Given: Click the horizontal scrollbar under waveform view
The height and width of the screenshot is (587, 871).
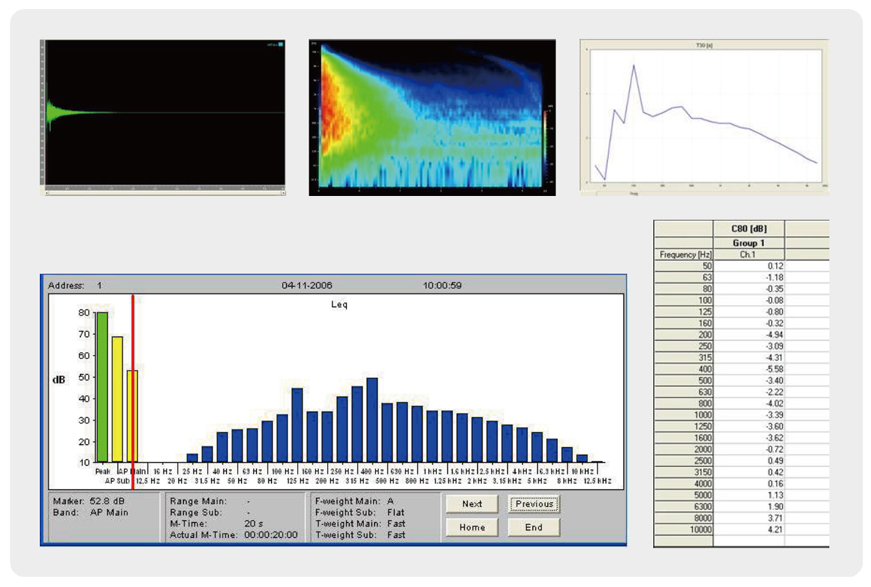Looking at the screenshot, I should 165,193.
